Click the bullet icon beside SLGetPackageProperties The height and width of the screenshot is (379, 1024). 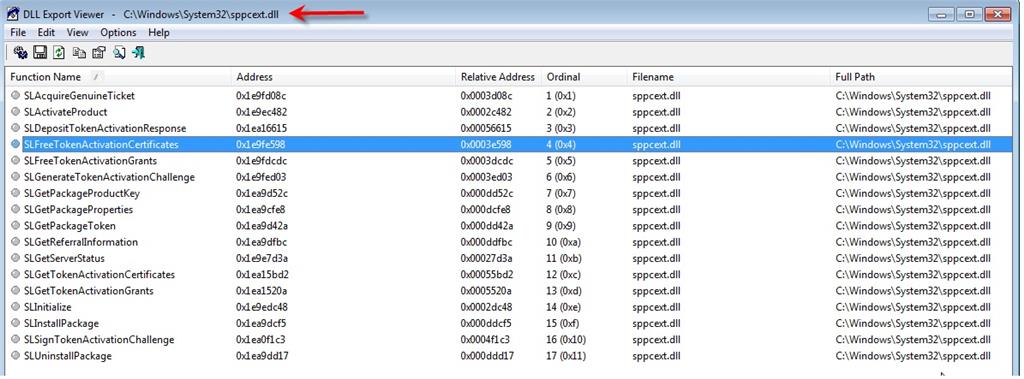click(x=16, y=210)
